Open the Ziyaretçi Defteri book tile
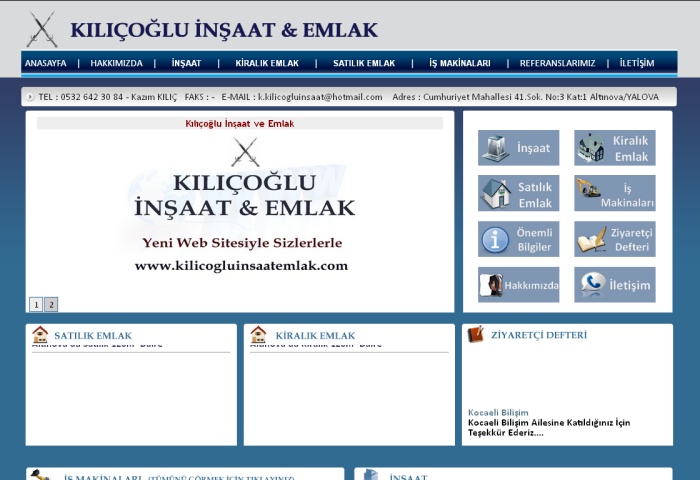The height and width of the screenshot is (480, 700). [615, 239]
